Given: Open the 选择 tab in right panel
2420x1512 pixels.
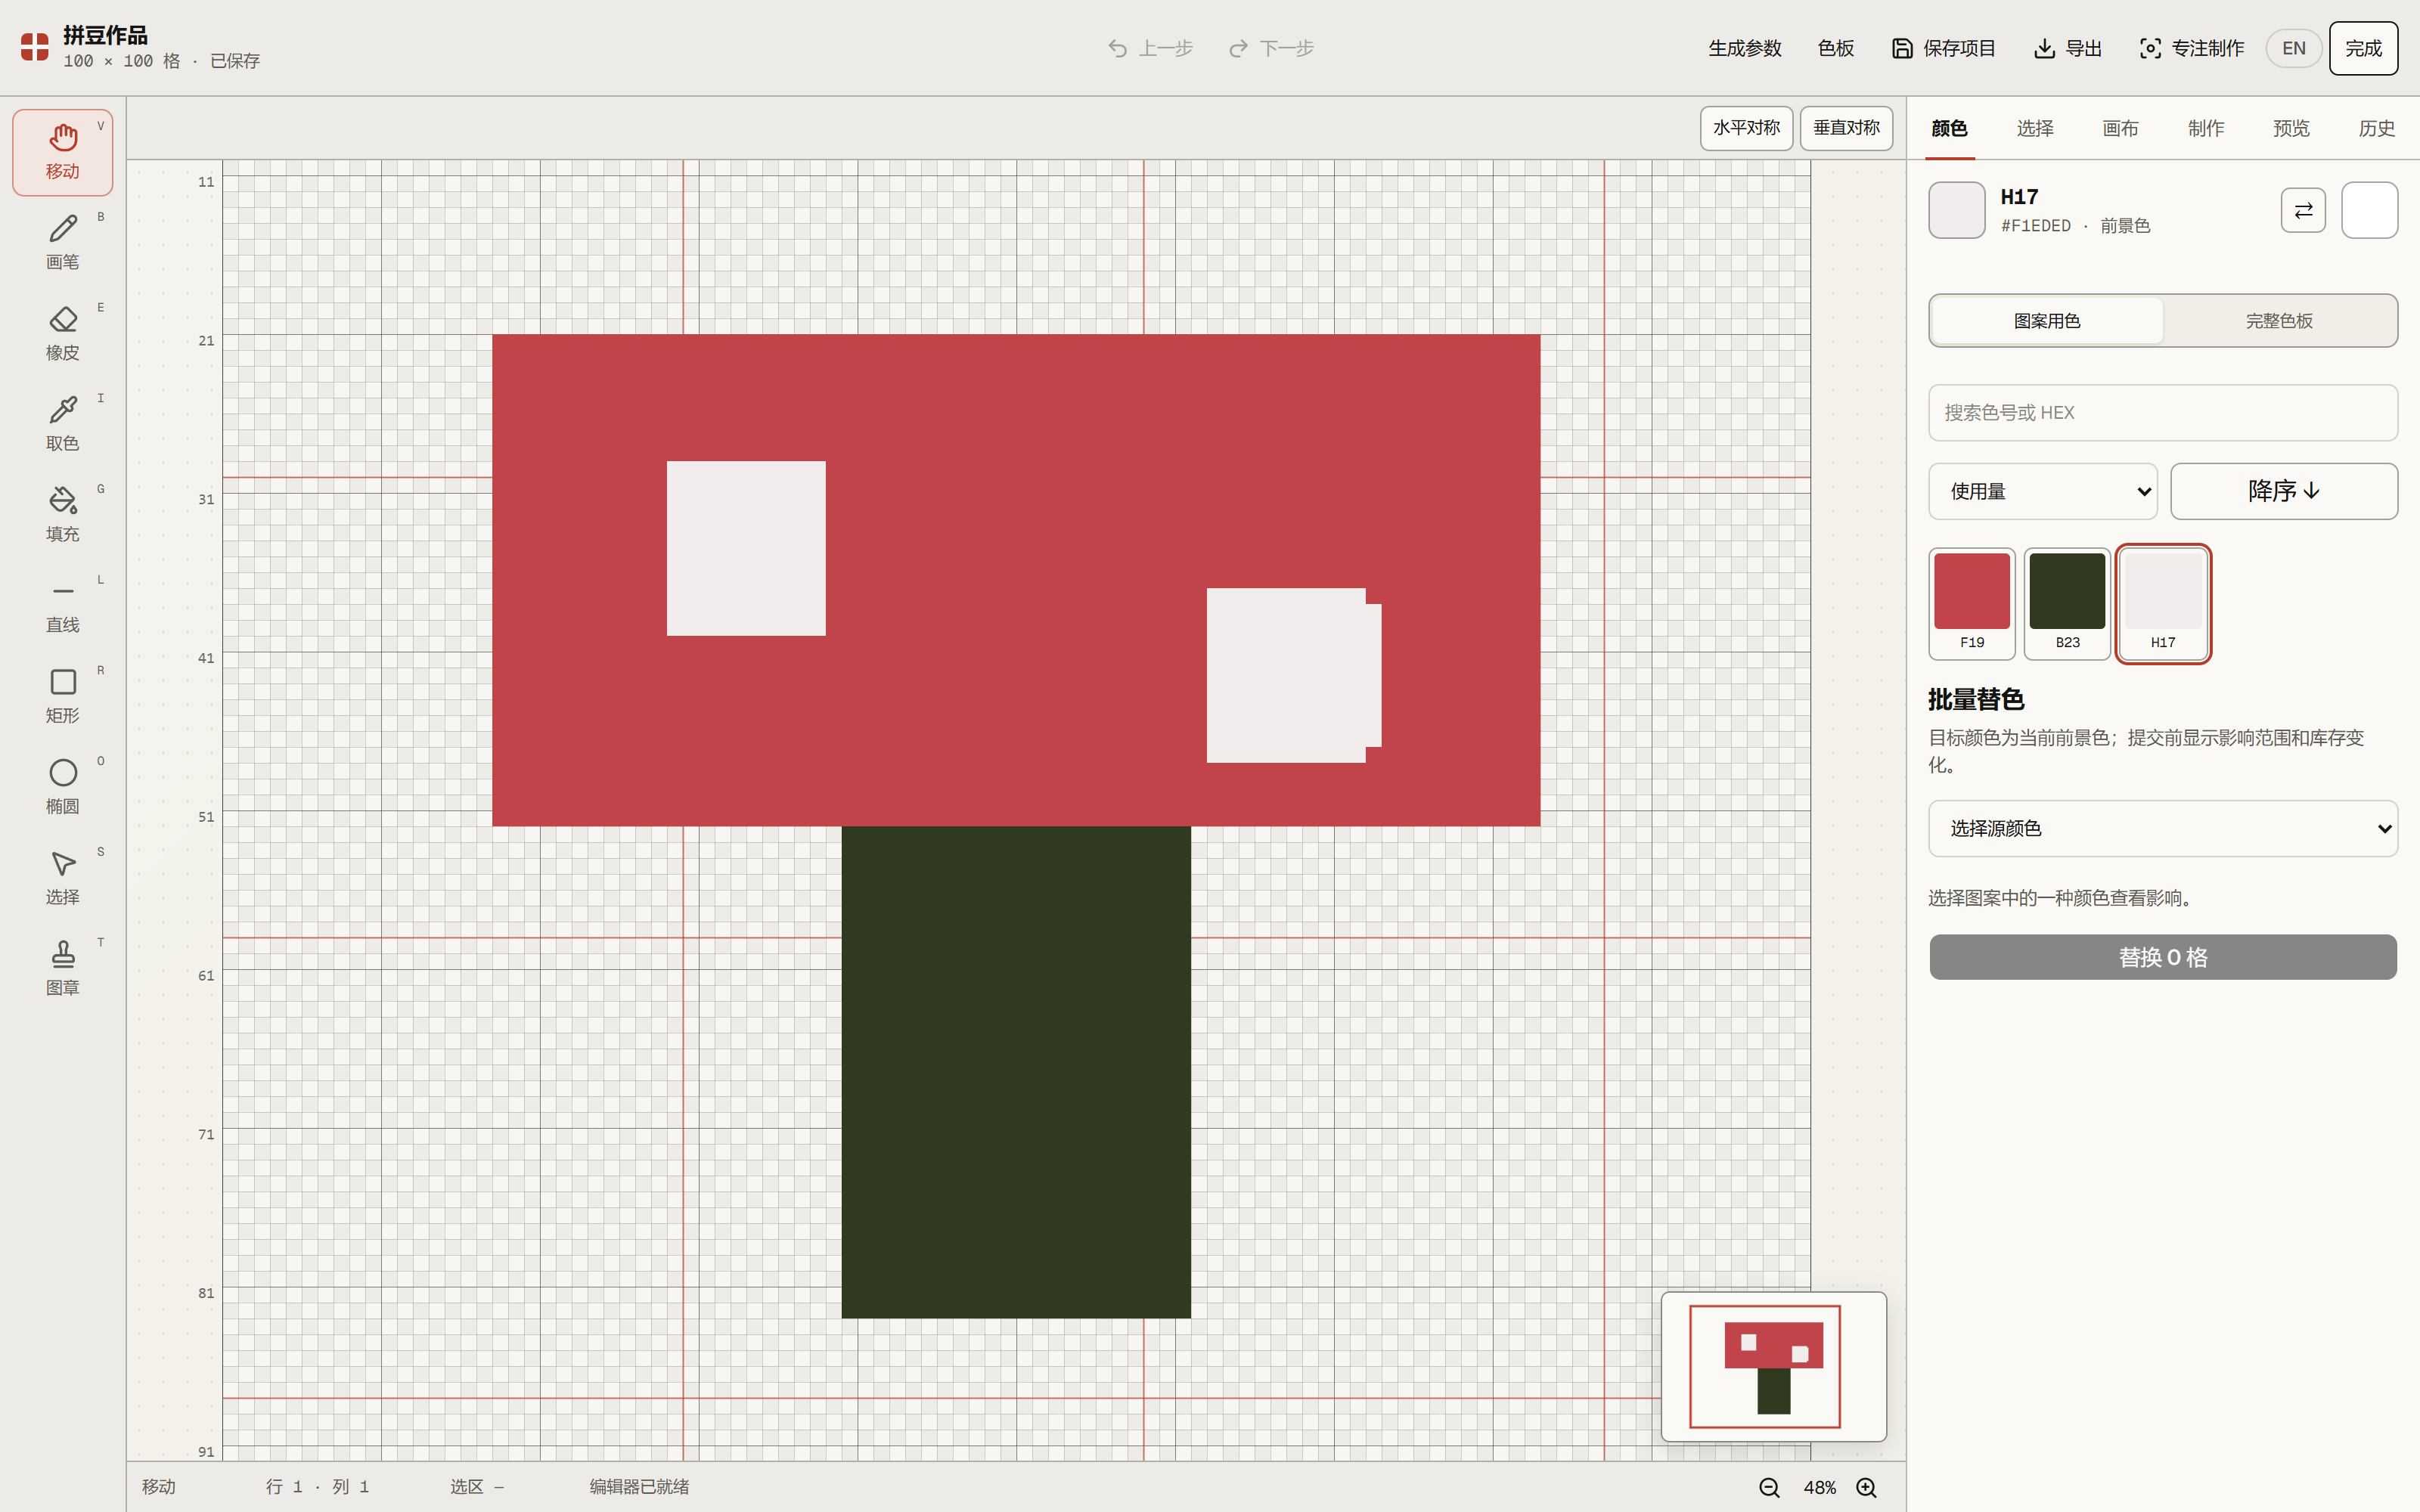Looking at the screenshot, I should [2035, 128].
